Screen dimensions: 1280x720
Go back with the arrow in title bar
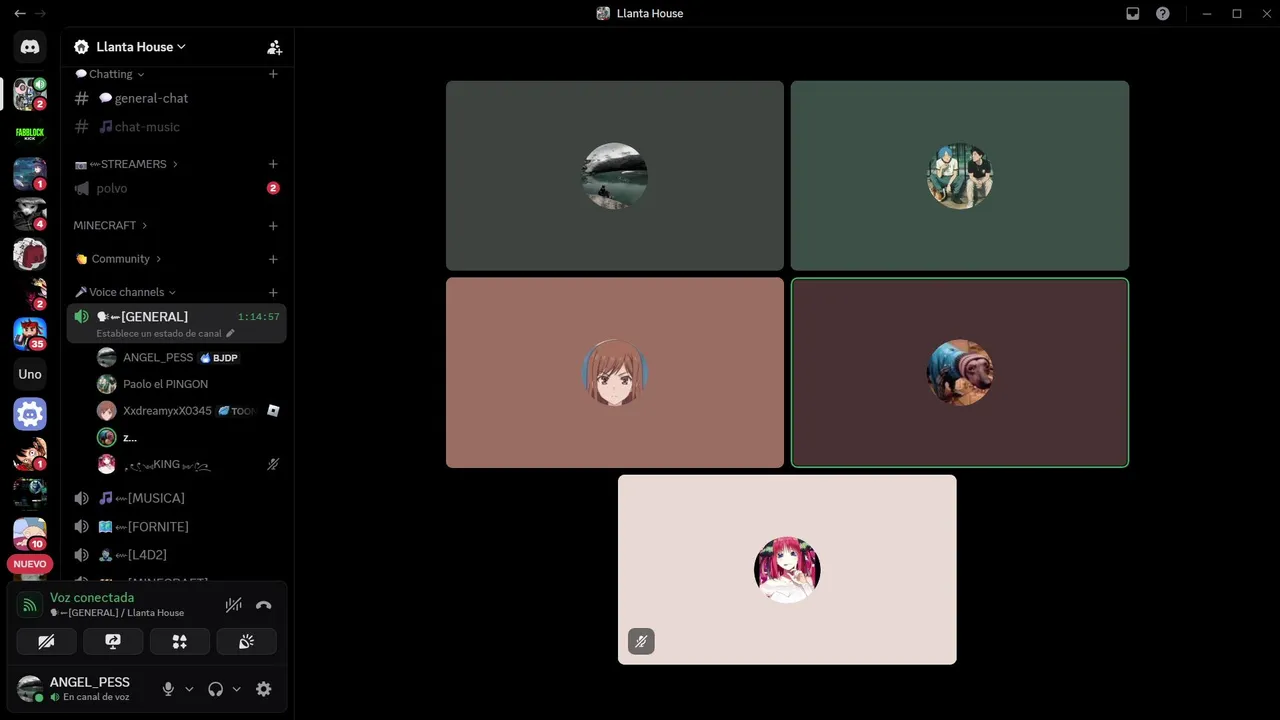click(19, 13)
